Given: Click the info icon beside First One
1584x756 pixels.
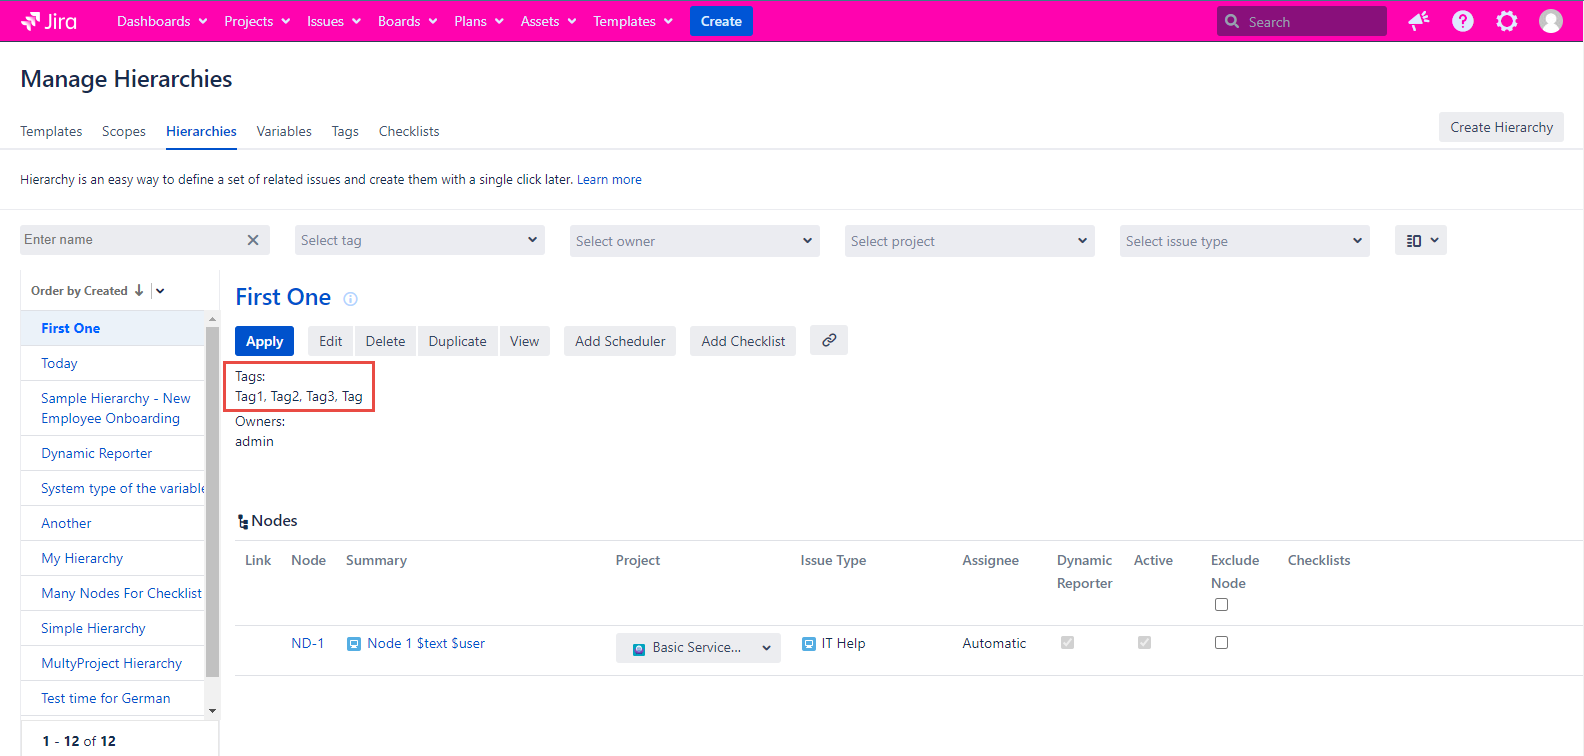Looking at the screenshot, I should click(350, 299).
